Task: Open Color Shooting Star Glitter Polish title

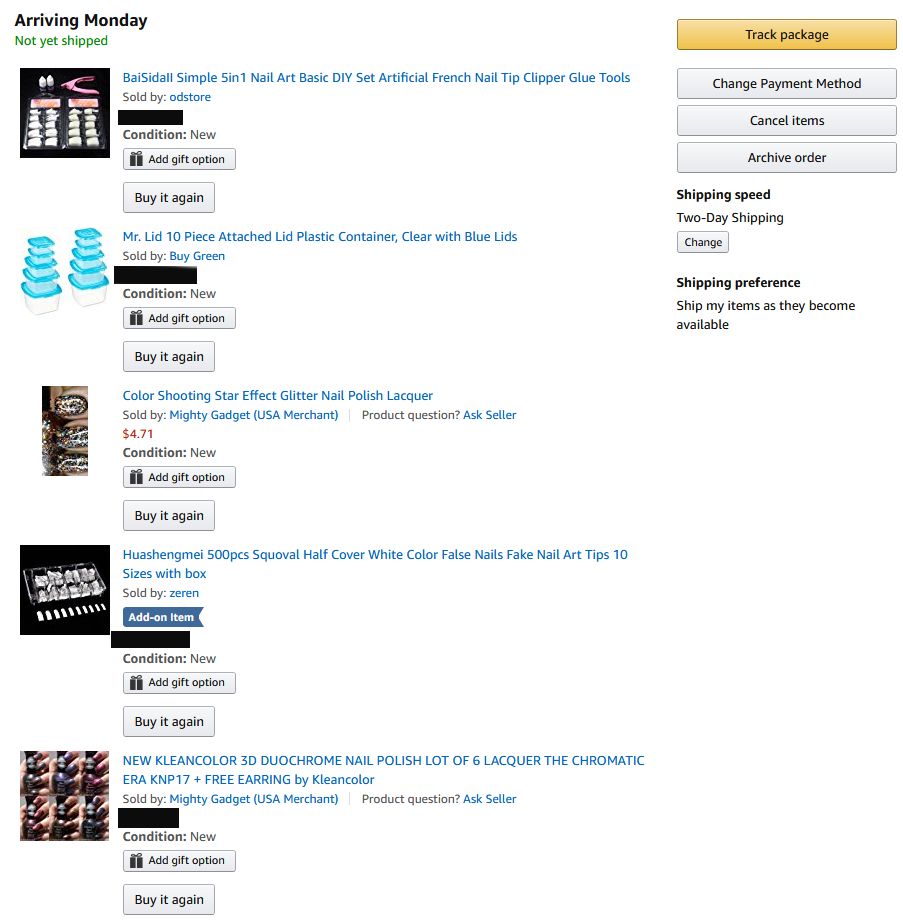Action: pyautogui.click(x=278, y=396)
